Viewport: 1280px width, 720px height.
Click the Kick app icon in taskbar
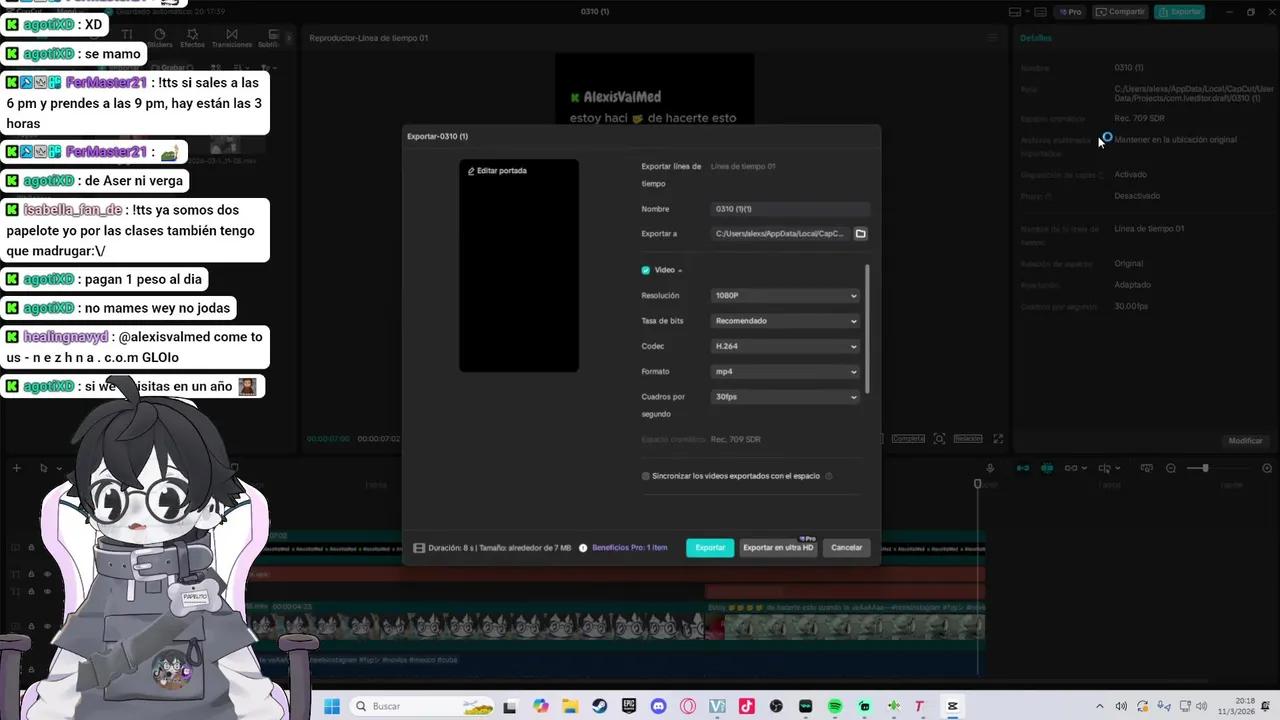(x=865, y=706)
